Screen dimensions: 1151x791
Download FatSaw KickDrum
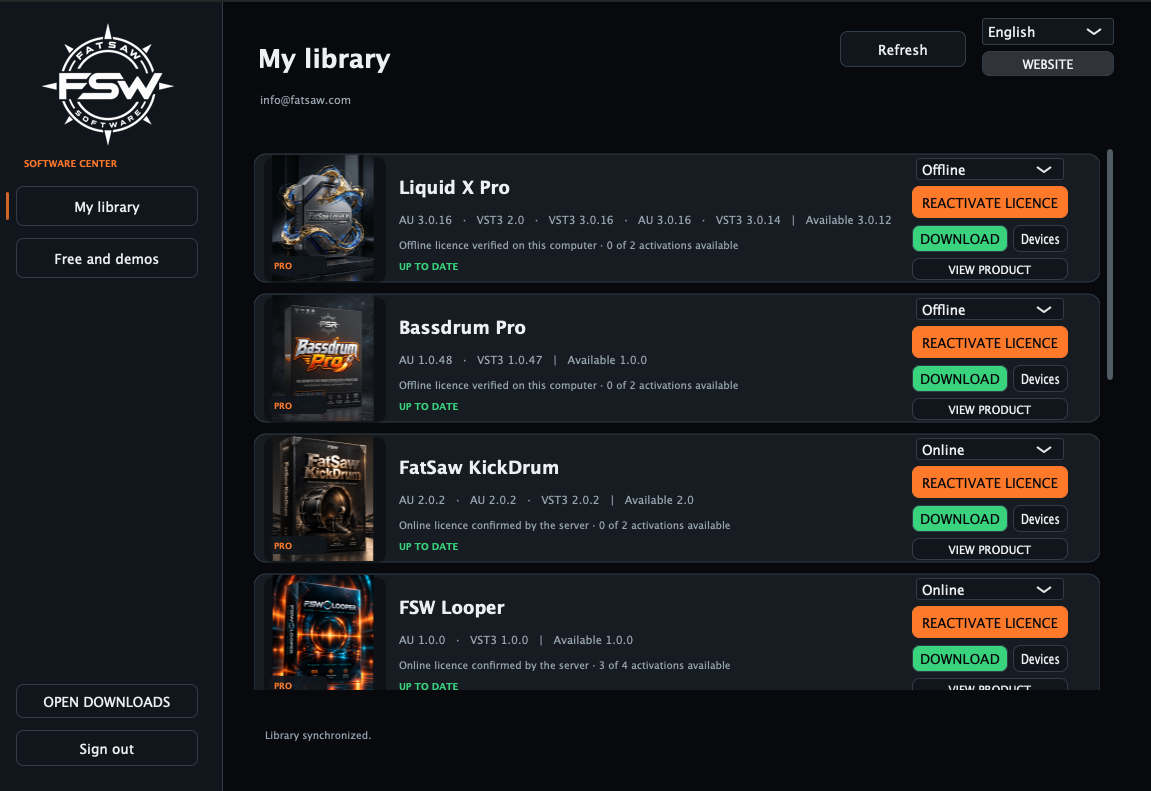pos(959,519)
